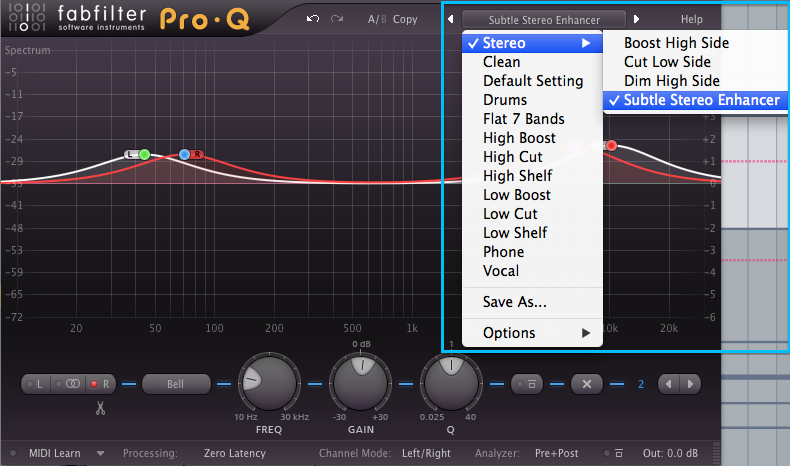790x466 pixels.
Task: Set band to Right channel (R)
Action: (x=100, y=384)
